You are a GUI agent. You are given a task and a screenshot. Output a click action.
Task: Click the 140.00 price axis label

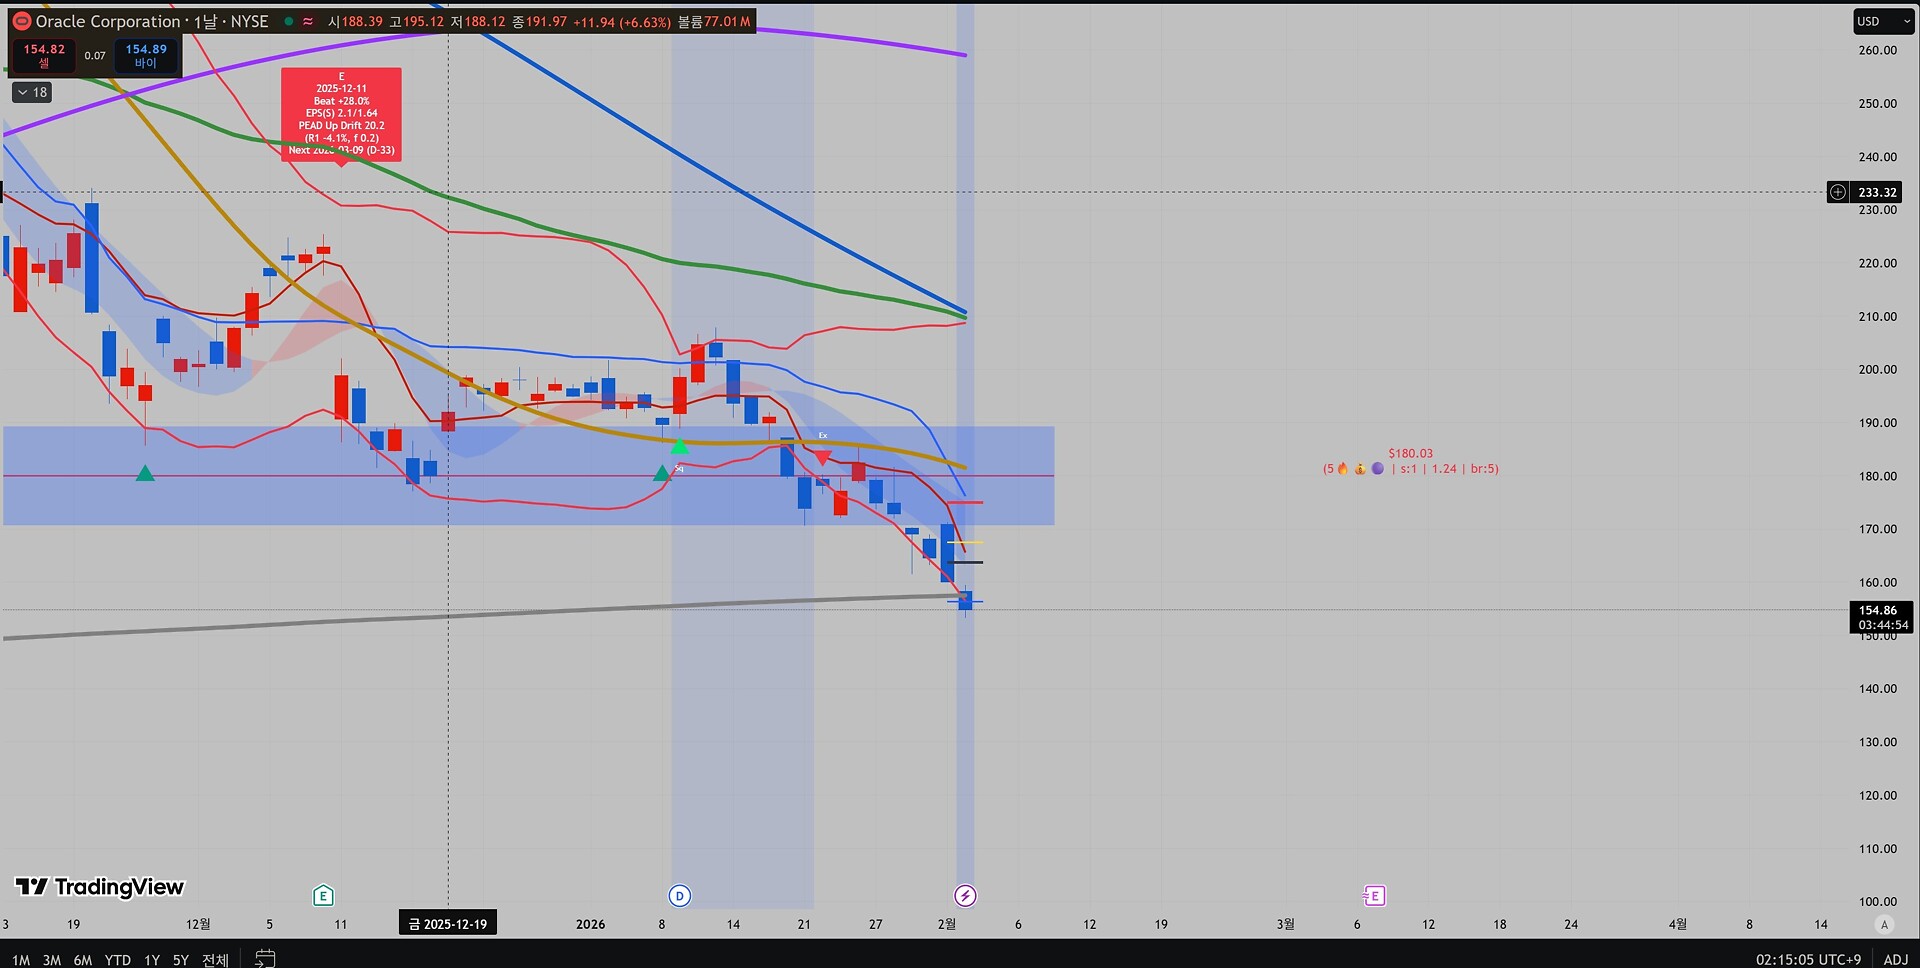coord(1877,688)
